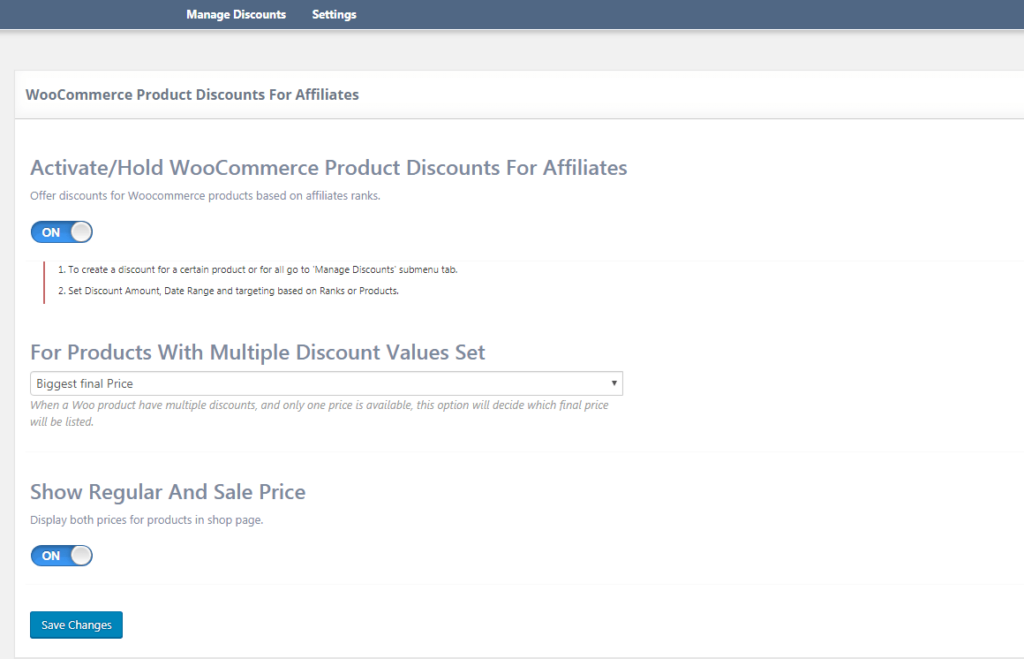Click the arrow on the multiple discounts select

(612, 384)
